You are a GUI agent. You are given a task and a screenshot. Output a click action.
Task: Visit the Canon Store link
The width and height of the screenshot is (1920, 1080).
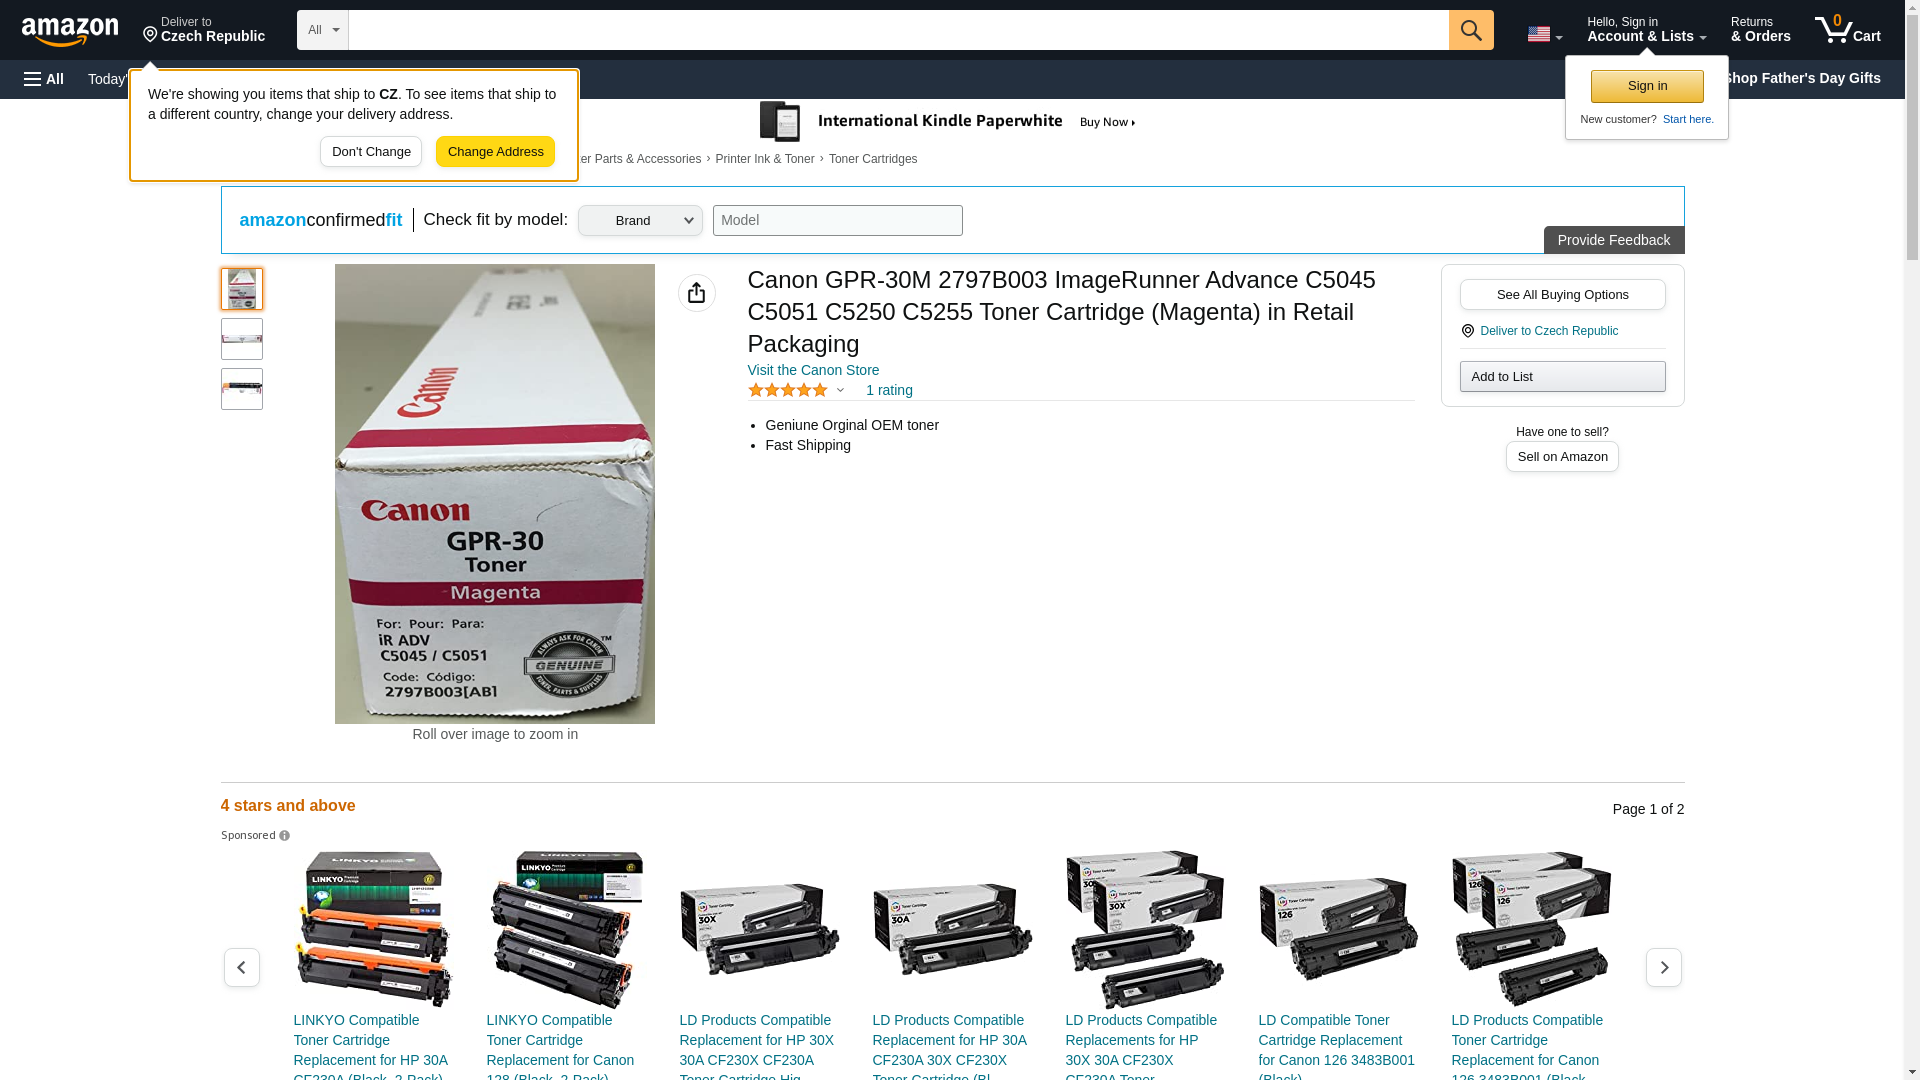point(813,370)
